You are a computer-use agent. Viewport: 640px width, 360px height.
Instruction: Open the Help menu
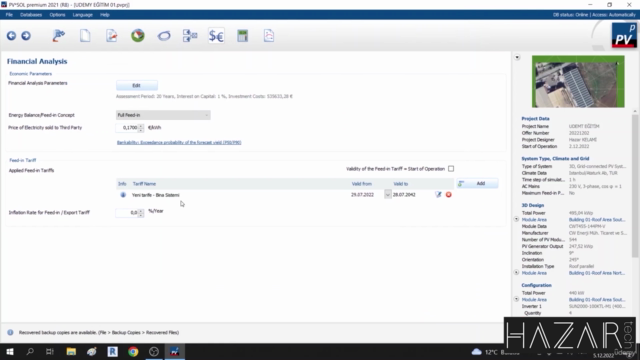pos(105,15)
